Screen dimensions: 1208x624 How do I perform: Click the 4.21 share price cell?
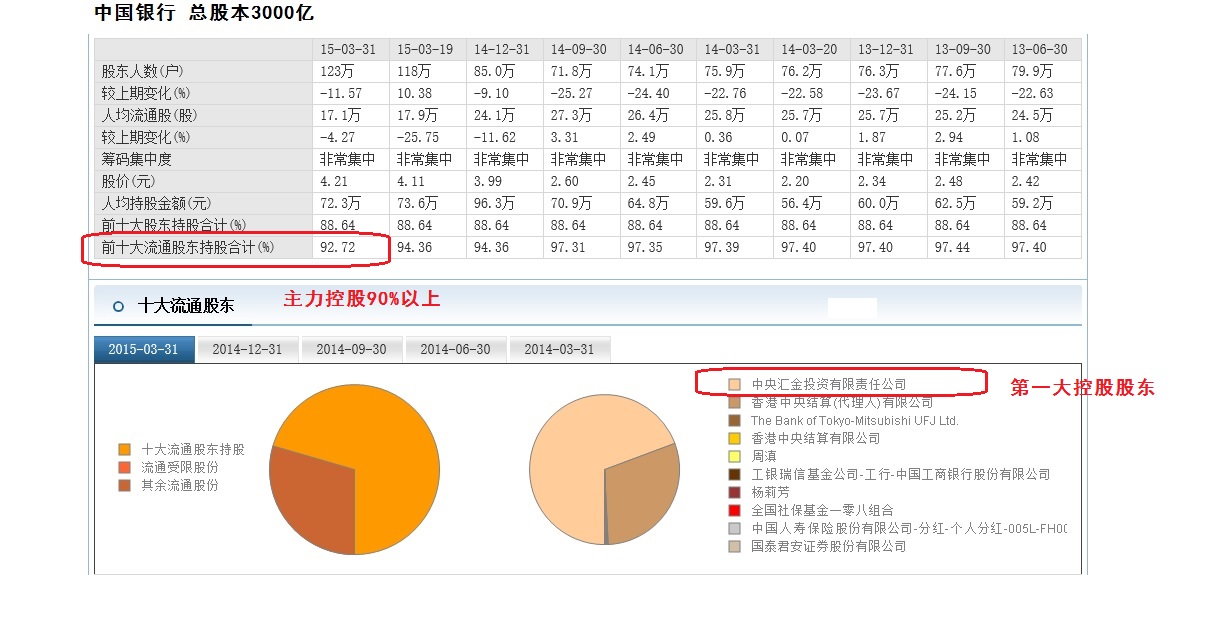coord(334,181)
